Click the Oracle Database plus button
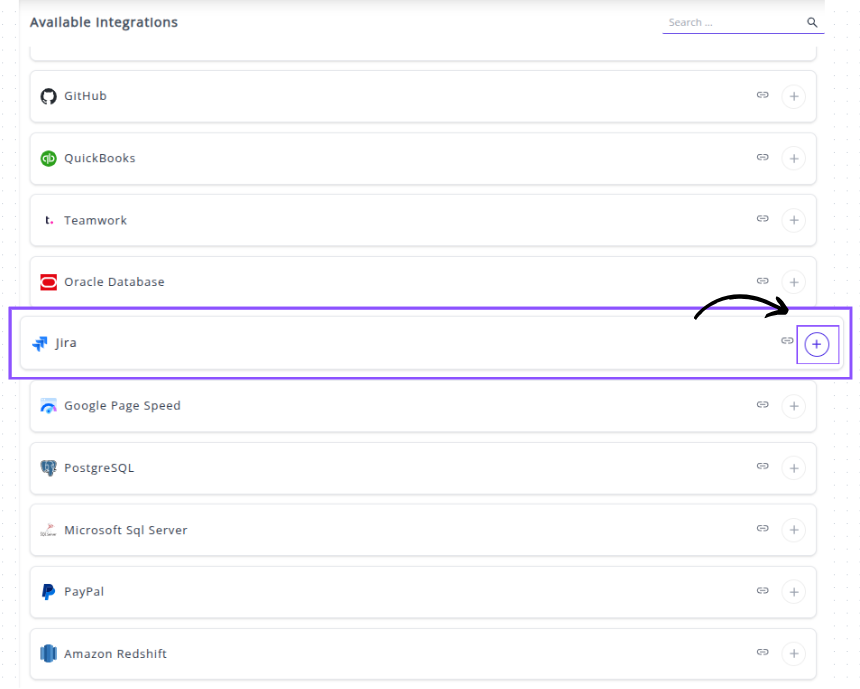This screenshot has height=689, width=860. pyautogui.click(x=793, y=282)
